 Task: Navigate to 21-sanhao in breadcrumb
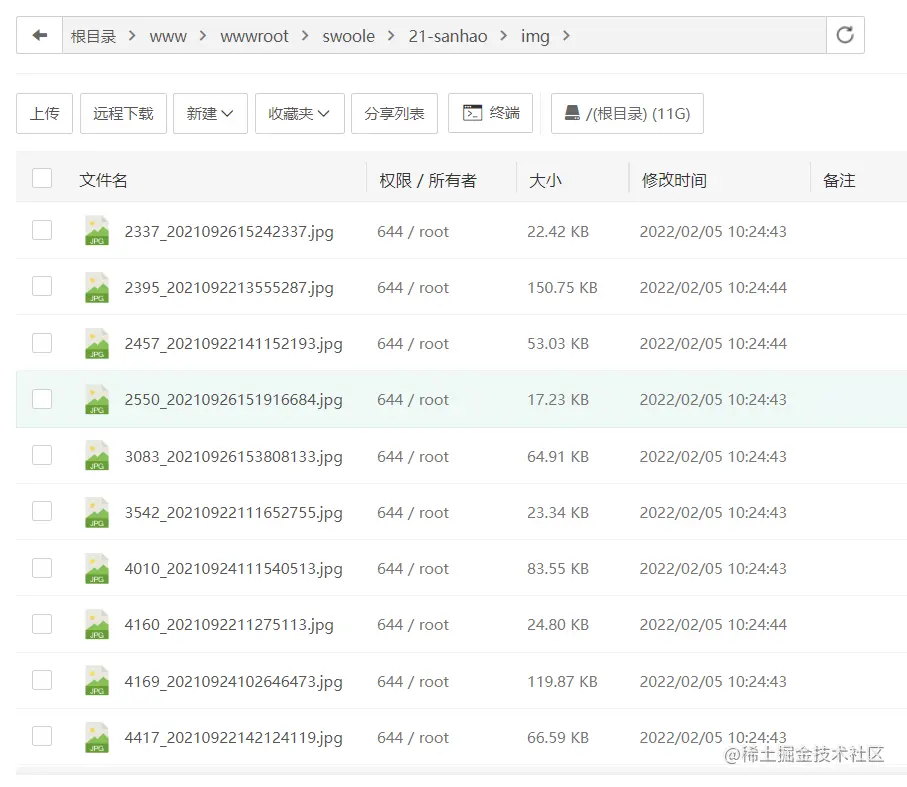tap(448, 36)
